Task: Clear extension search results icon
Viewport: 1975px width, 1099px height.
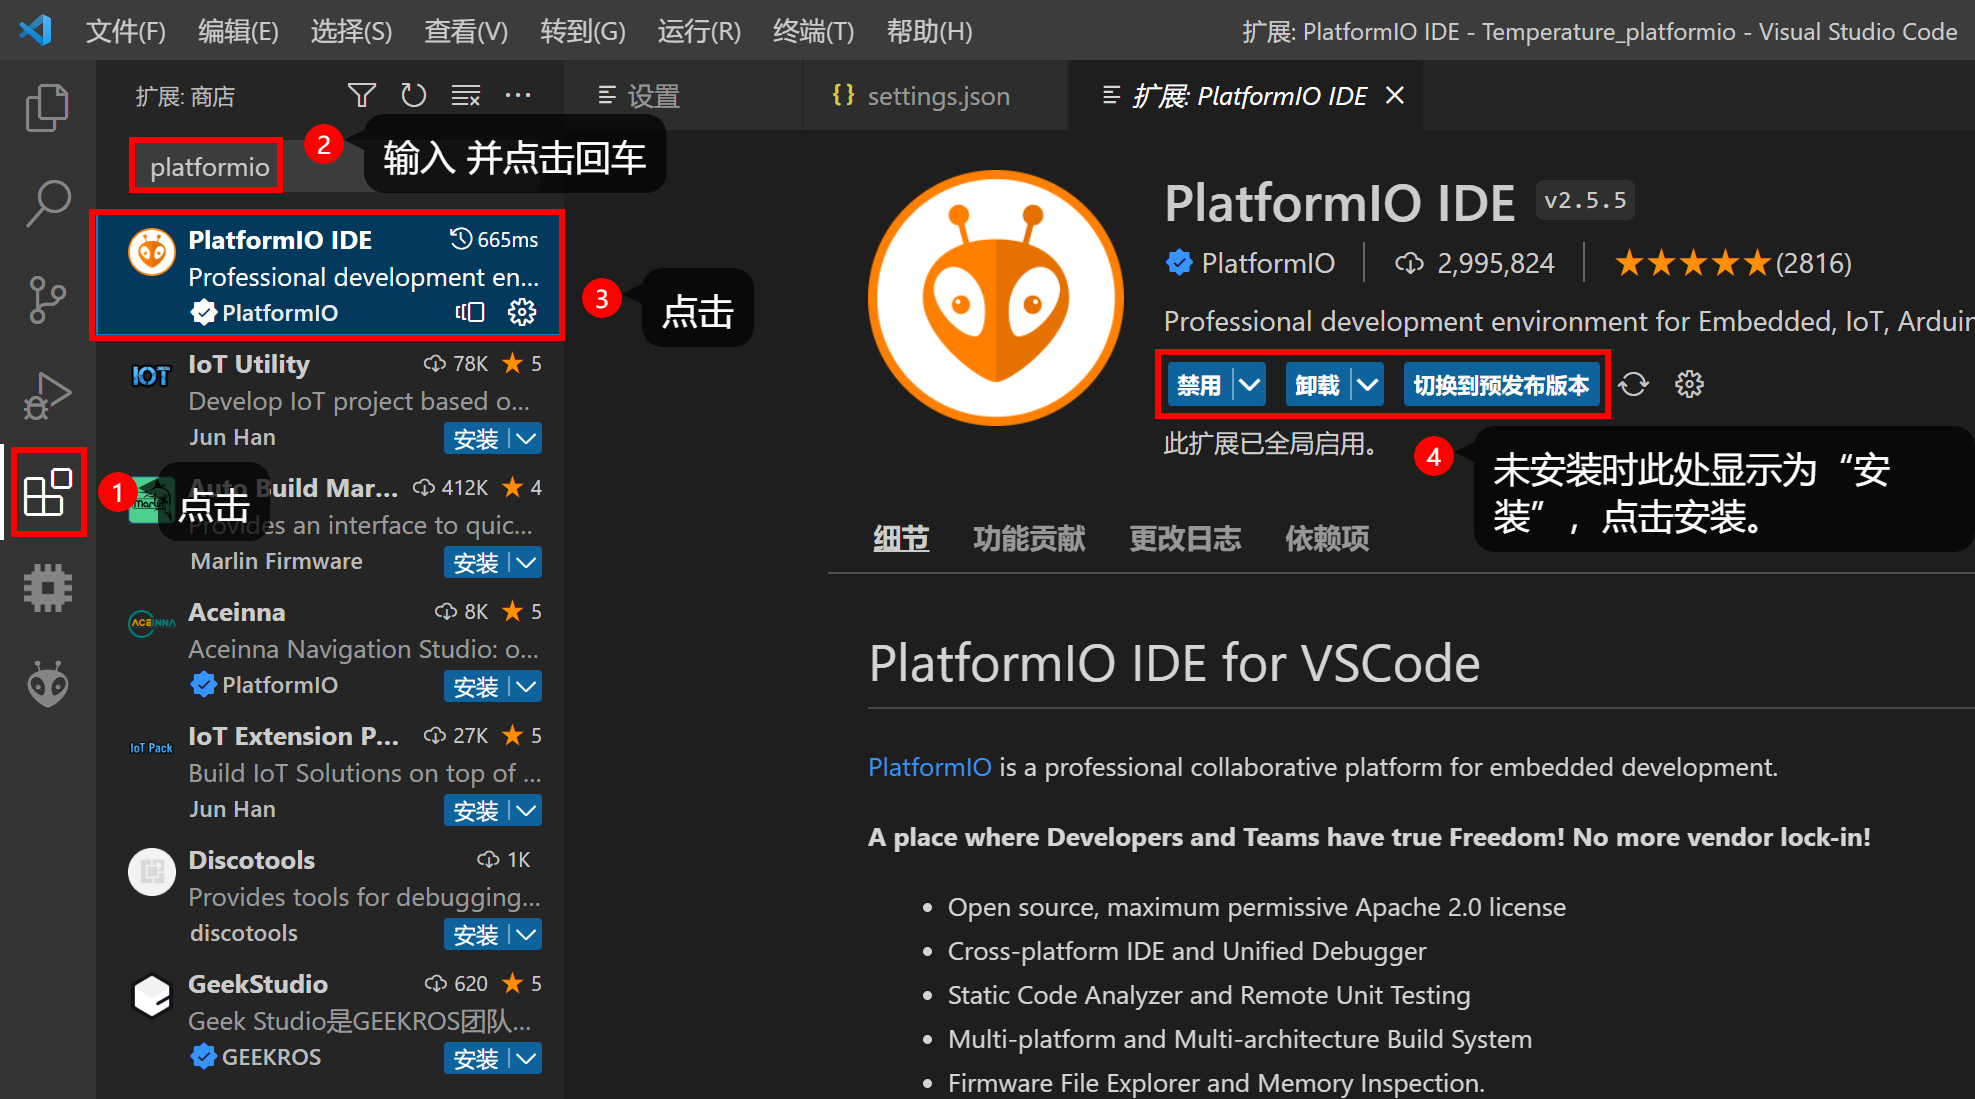Action: click(x=466, y=95)
